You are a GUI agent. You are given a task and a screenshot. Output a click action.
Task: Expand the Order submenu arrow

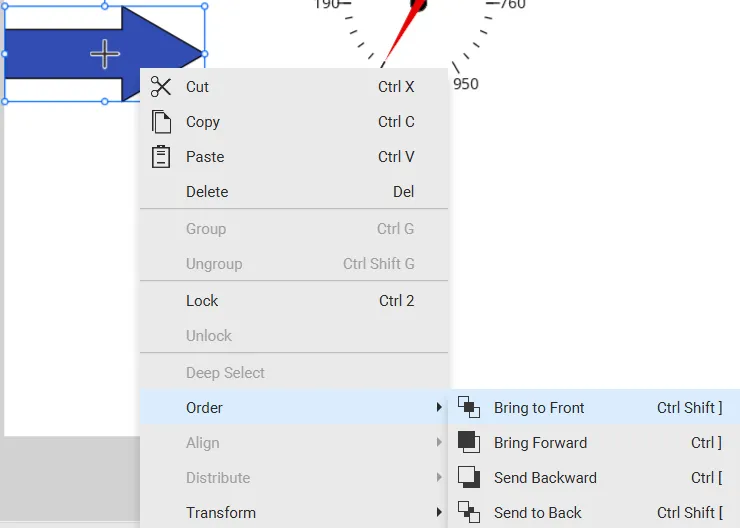(x=439, y=408)
